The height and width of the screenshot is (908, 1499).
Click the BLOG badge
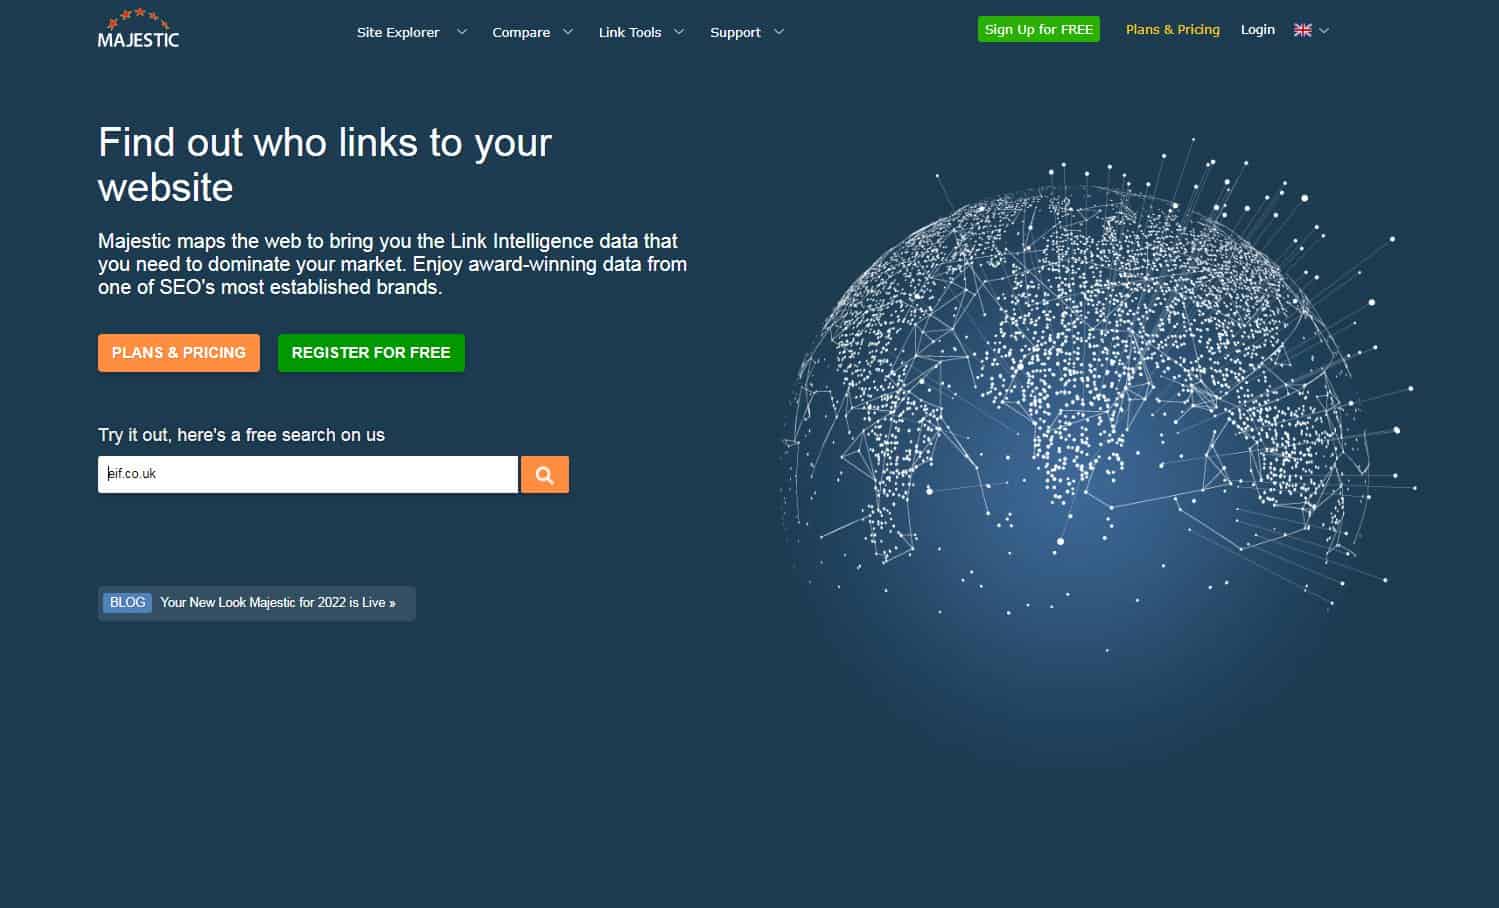click(127, 602)
